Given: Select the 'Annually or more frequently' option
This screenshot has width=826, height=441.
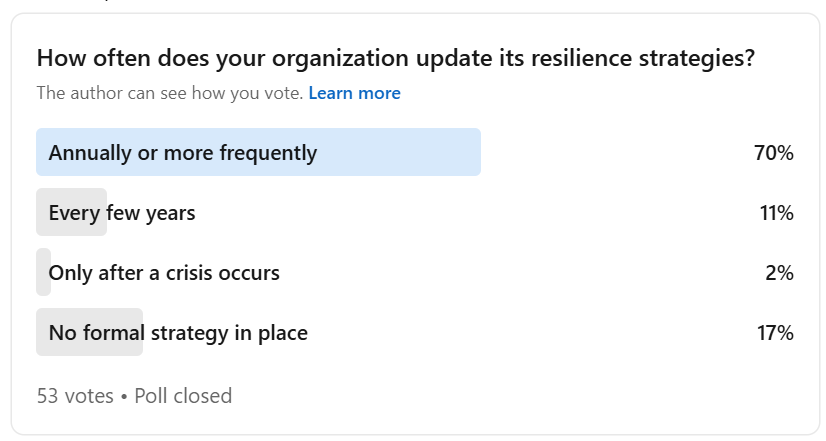Looking at the screenshot, I should 182,153.
